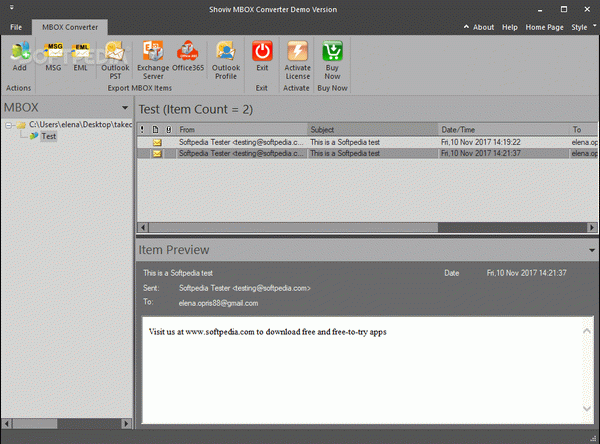Open the Style dropdown arrow

(595, 26)
